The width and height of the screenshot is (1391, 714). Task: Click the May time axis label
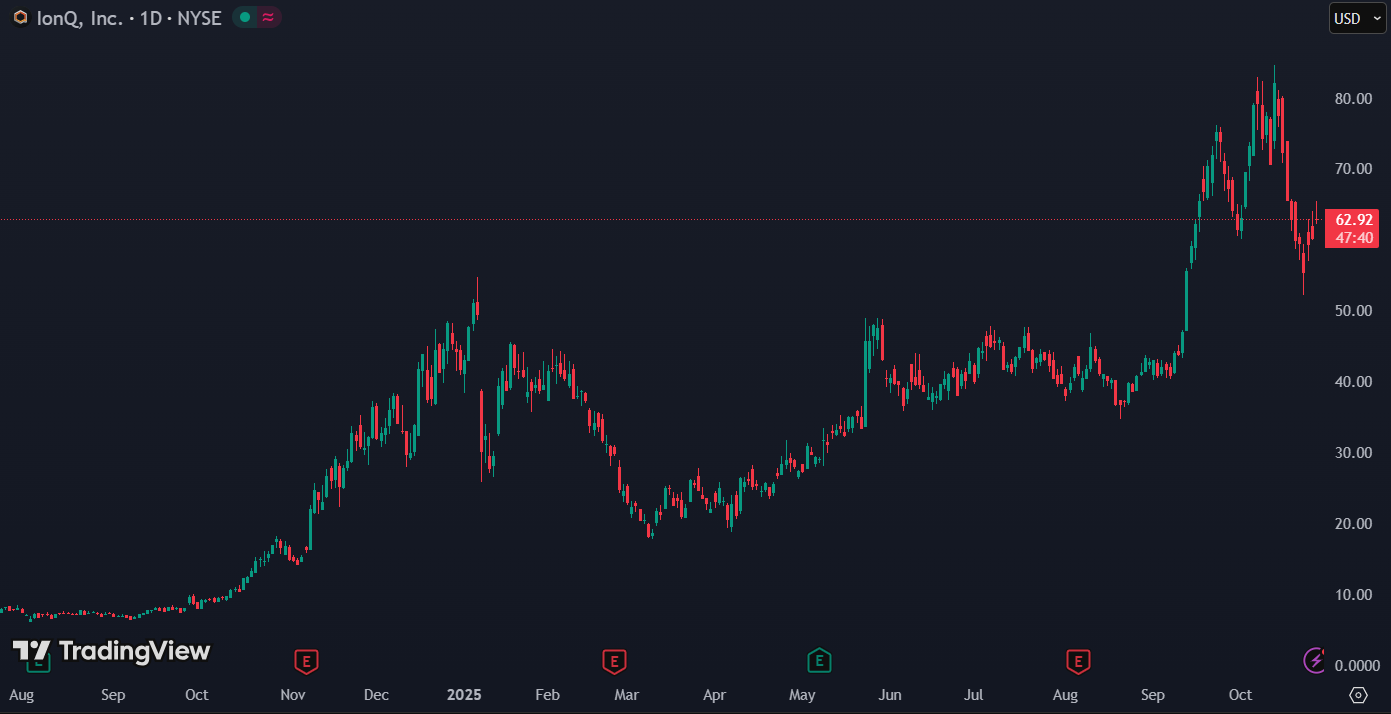[802, 695]
